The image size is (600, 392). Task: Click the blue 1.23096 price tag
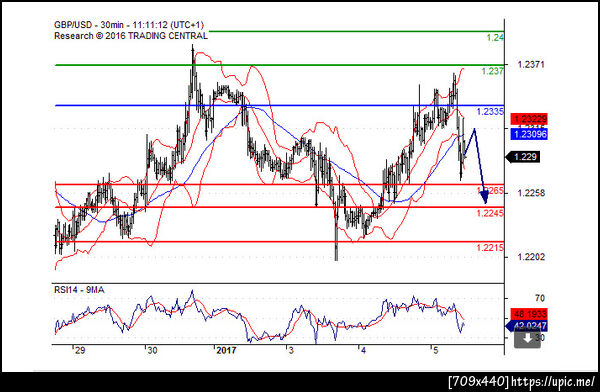click(x=529, y=134)
